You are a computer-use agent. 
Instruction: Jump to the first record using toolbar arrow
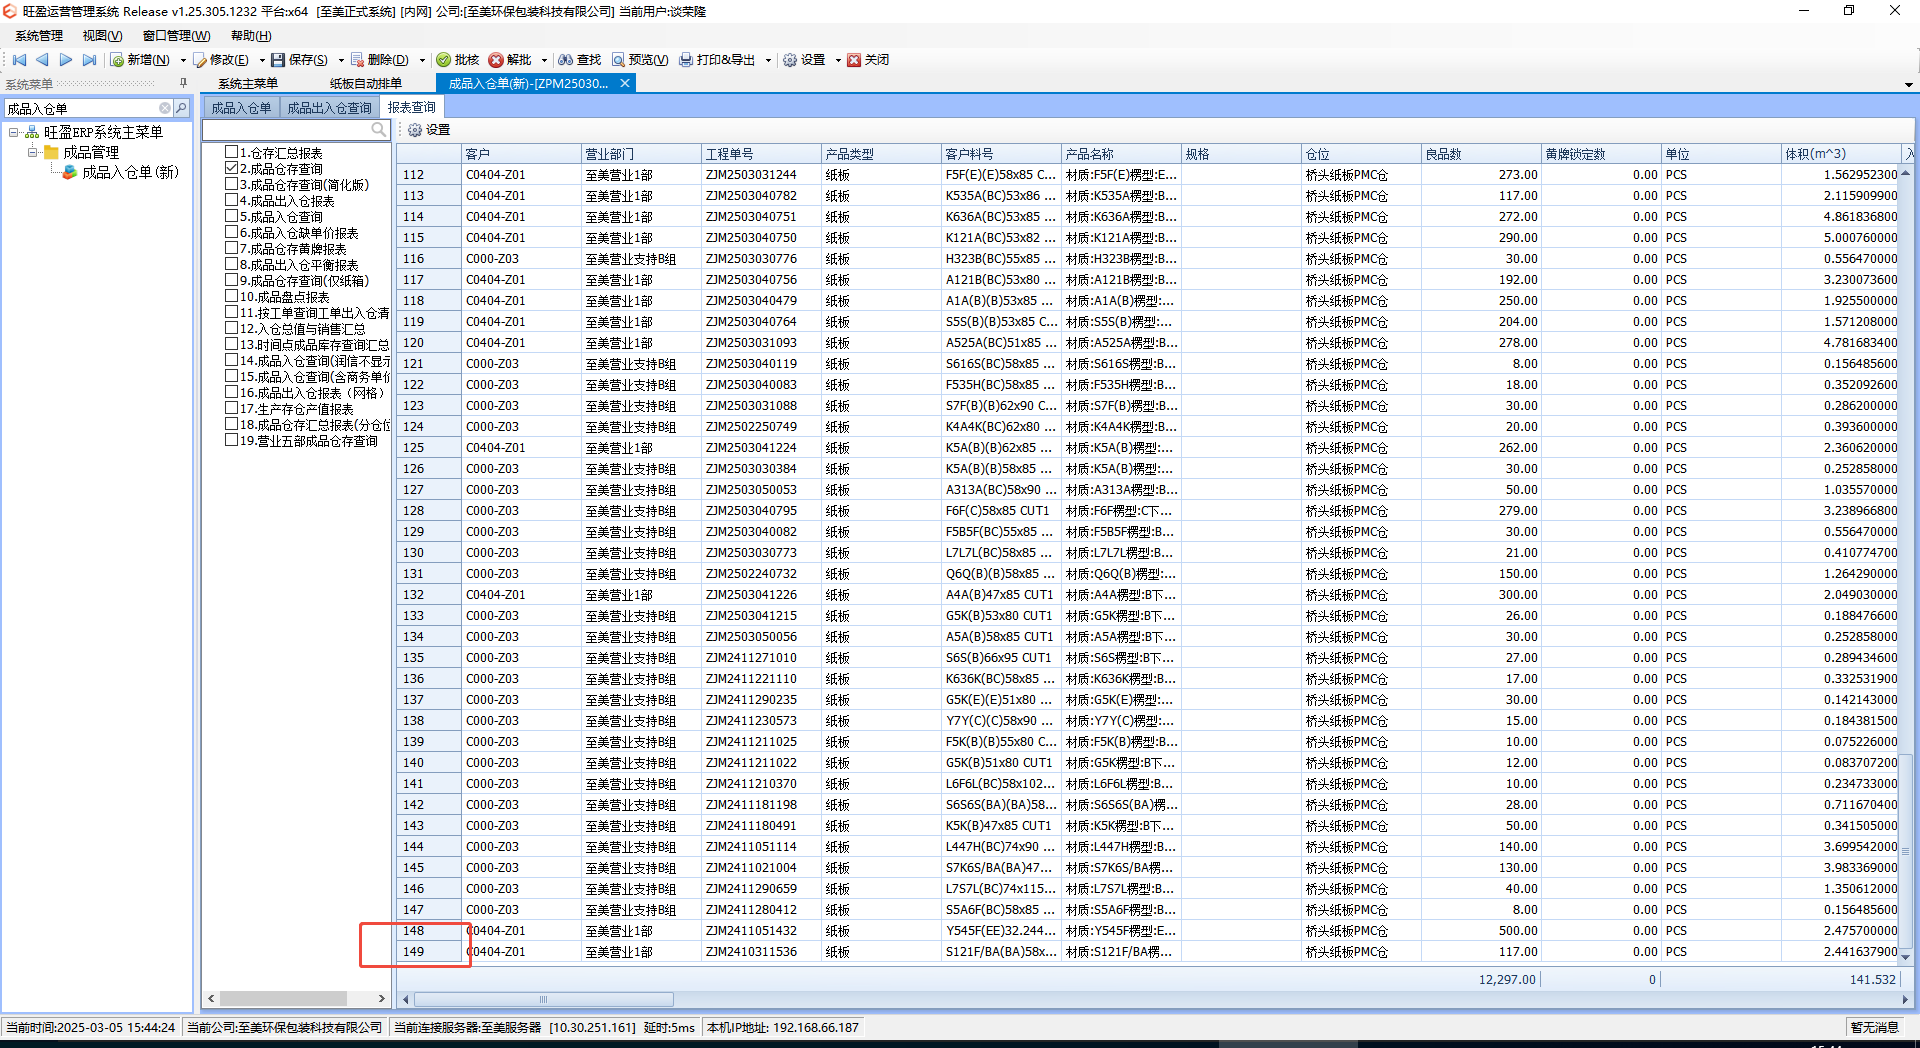tap(19, 60)
